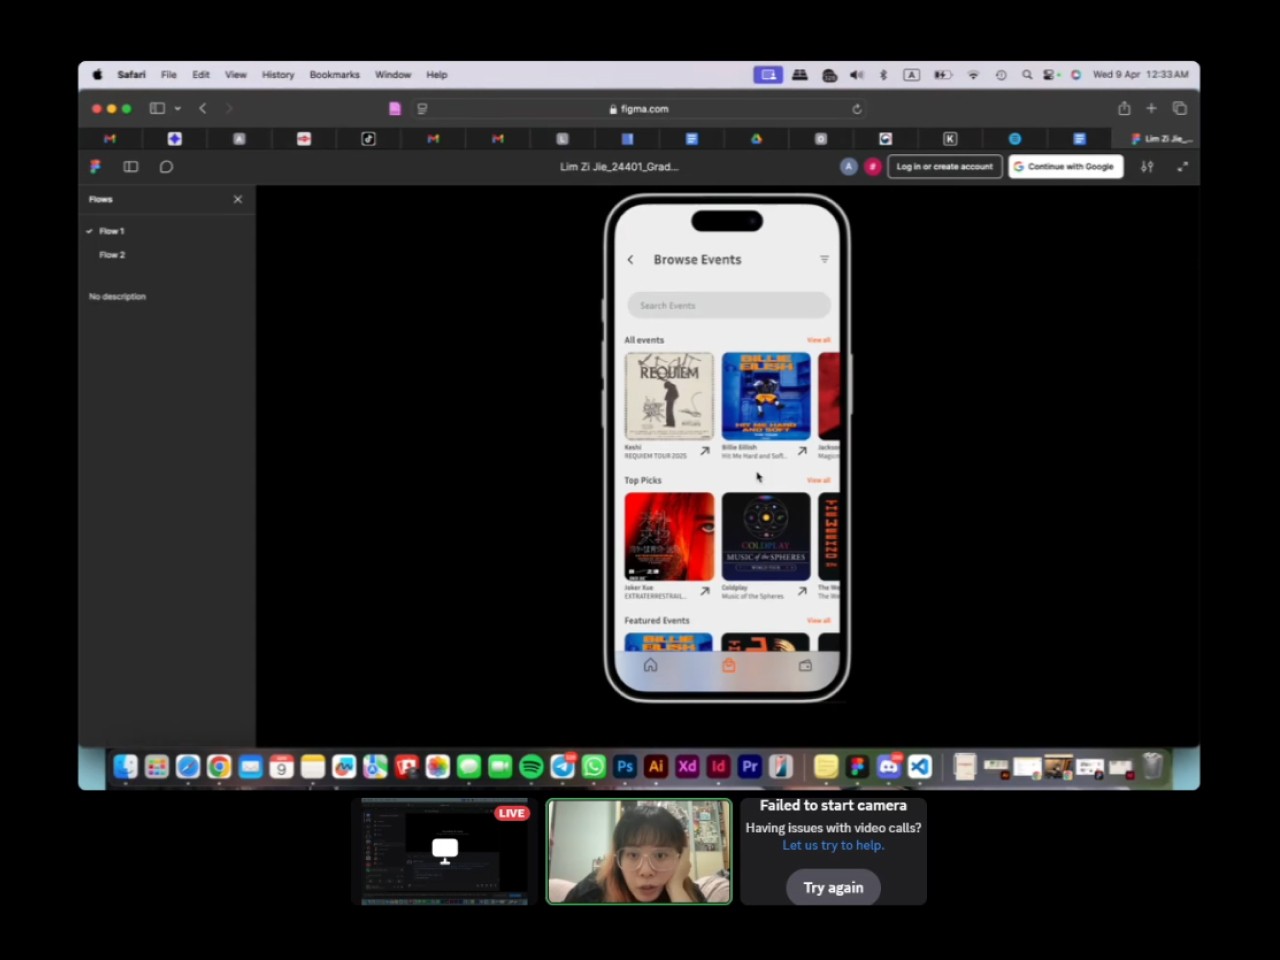
Task: Toggle the Figma sidebar panel icon
Action: [x=131, y=167]
